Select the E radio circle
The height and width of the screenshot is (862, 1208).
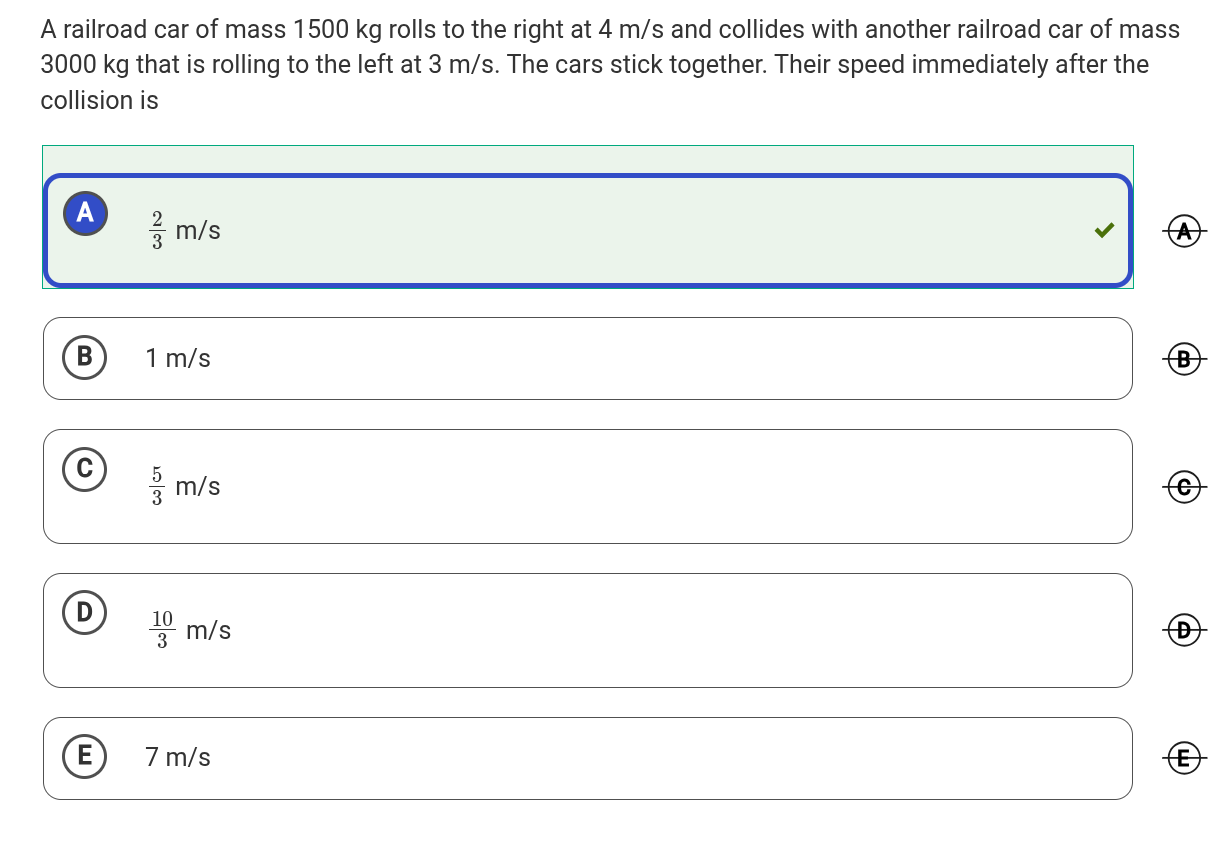point(85,756)
